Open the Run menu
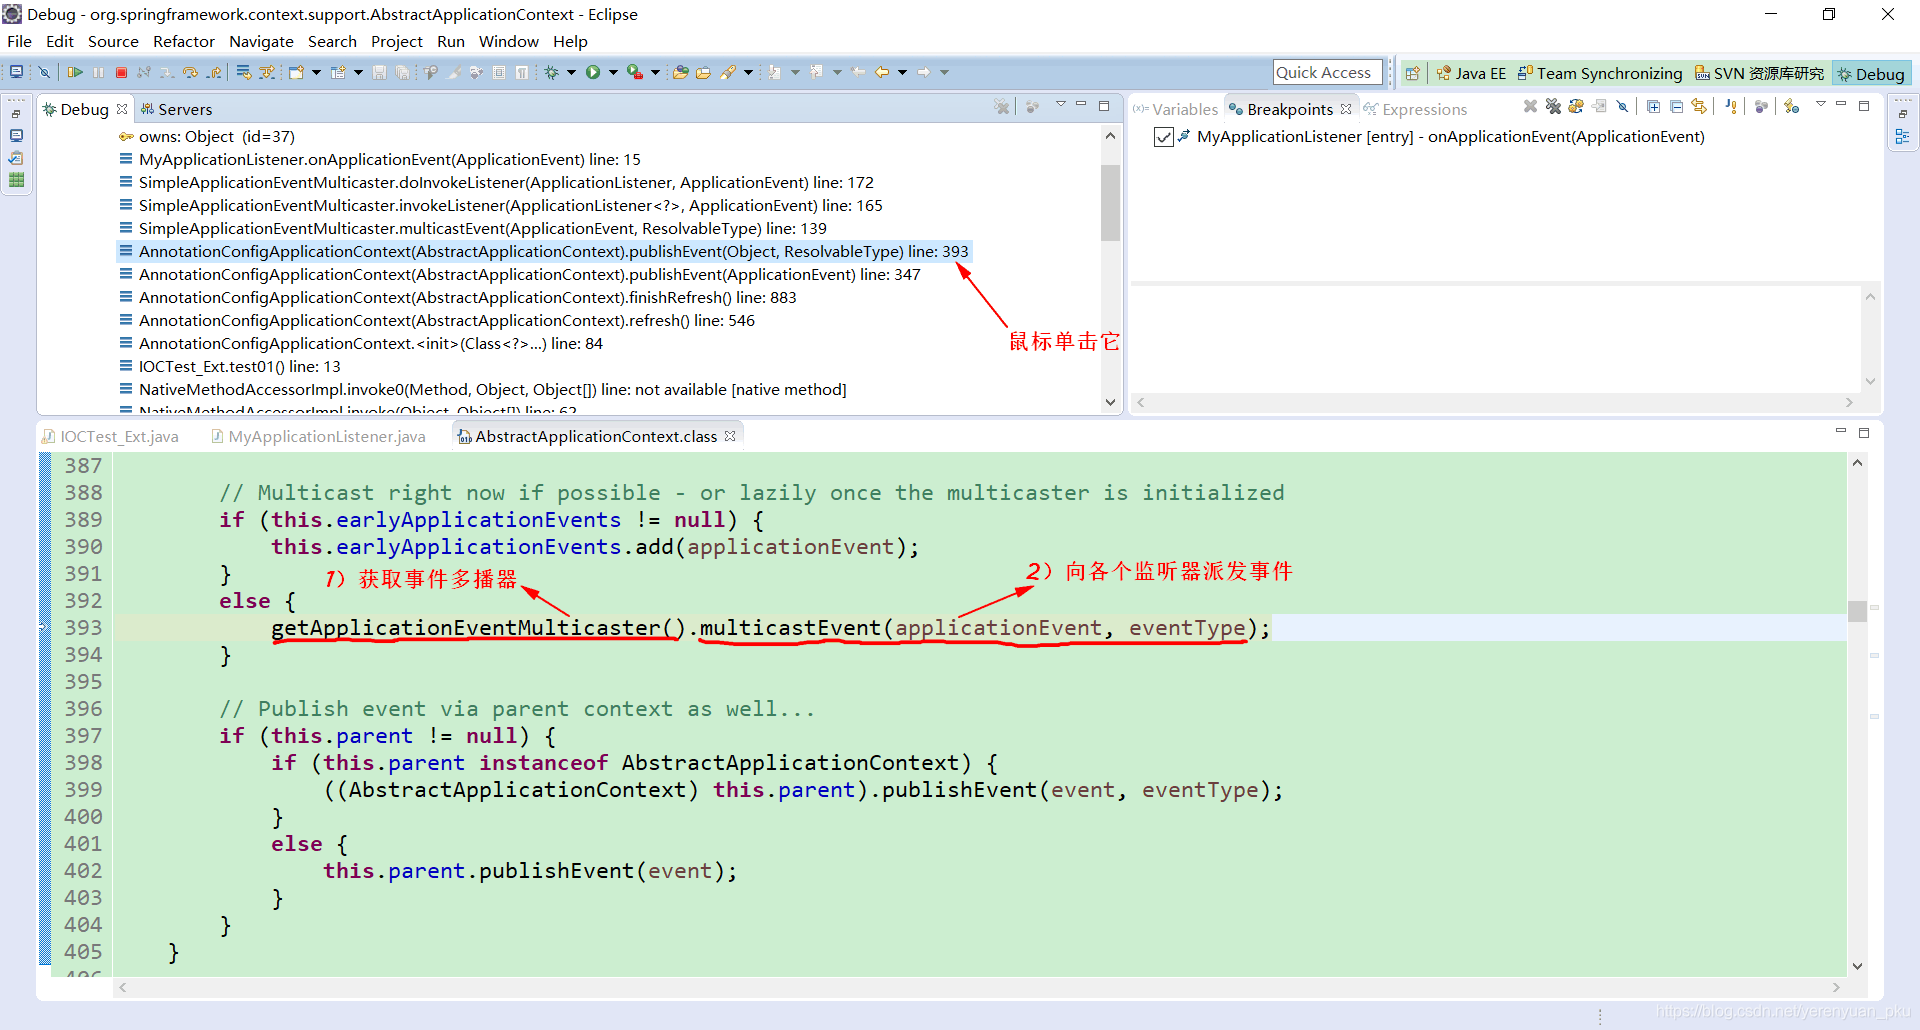The width and height of the screenshot is (1920, 1030). [x=451, y=41]
